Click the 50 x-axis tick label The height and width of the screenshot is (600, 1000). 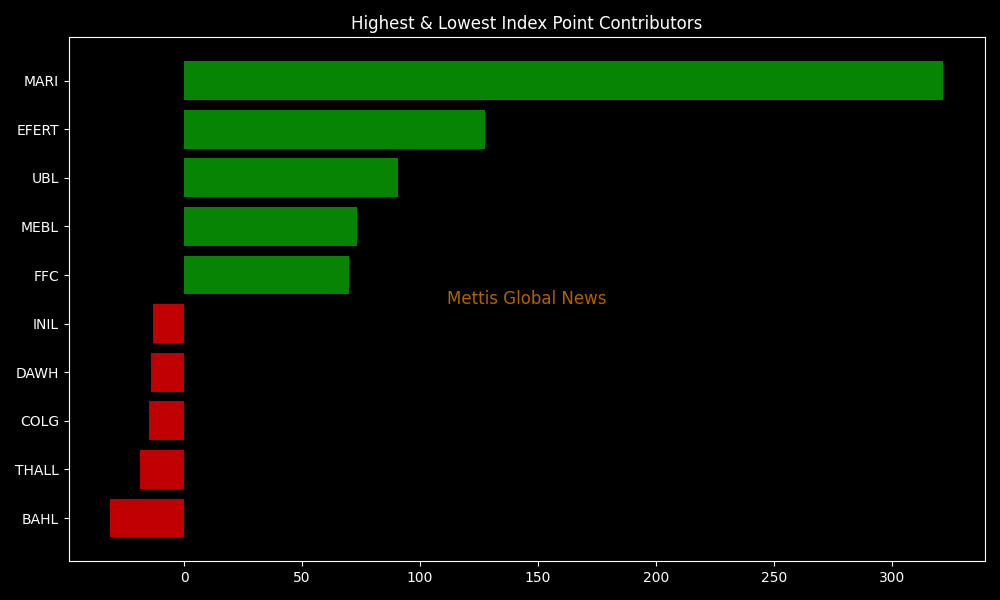pyautogui.click(x=302, y=577)
